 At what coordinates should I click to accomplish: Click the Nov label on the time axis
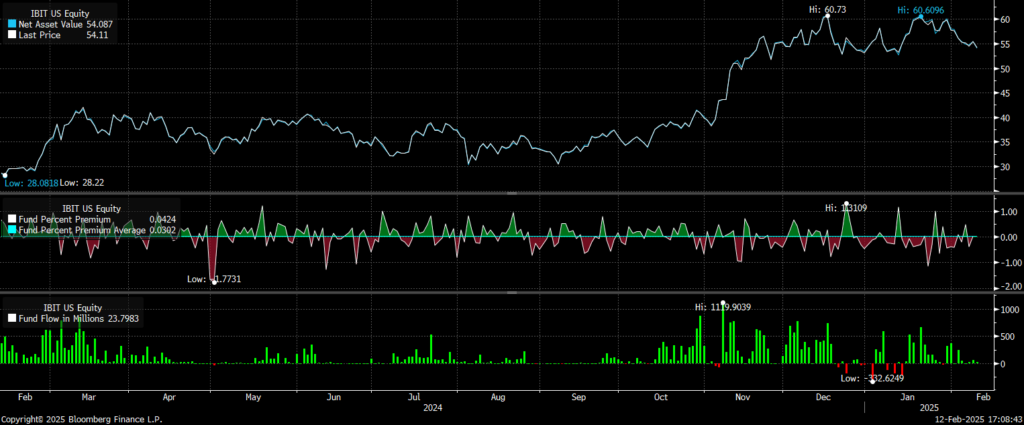pos(743,397)
